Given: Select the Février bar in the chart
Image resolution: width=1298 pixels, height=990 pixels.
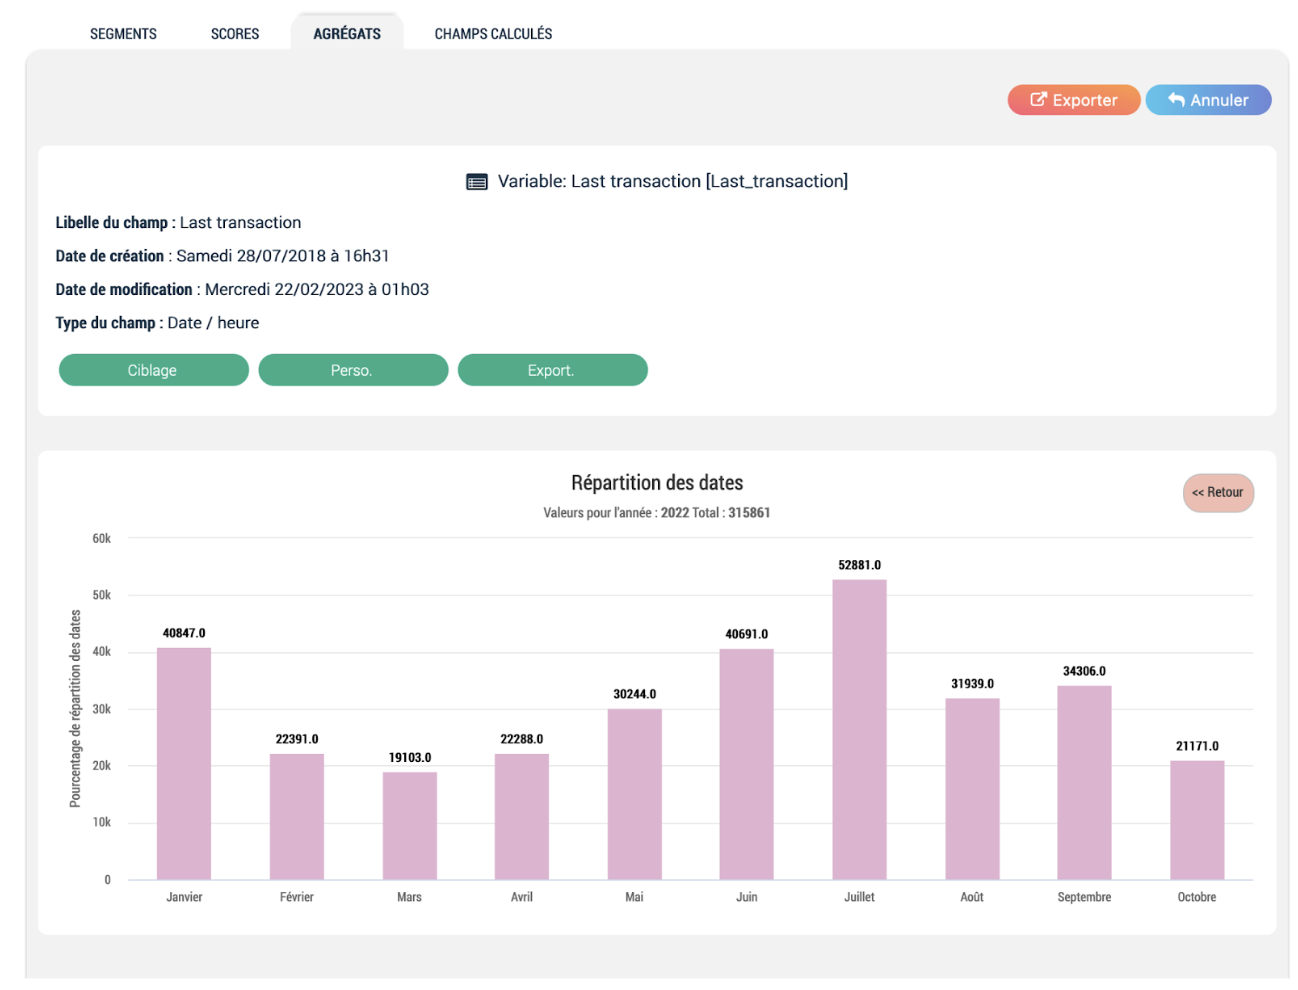Looking at the screenshot, I should click(x=297, y=817).
